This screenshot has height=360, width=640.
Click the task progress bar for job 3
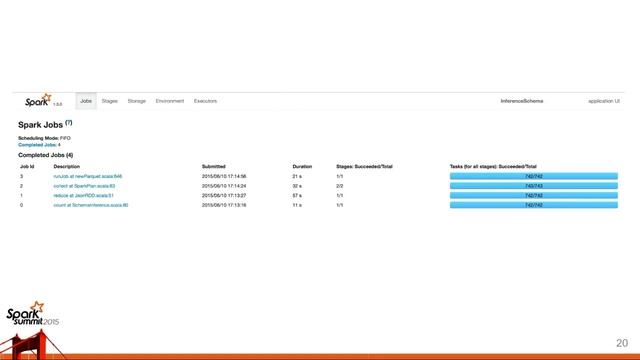533,176
